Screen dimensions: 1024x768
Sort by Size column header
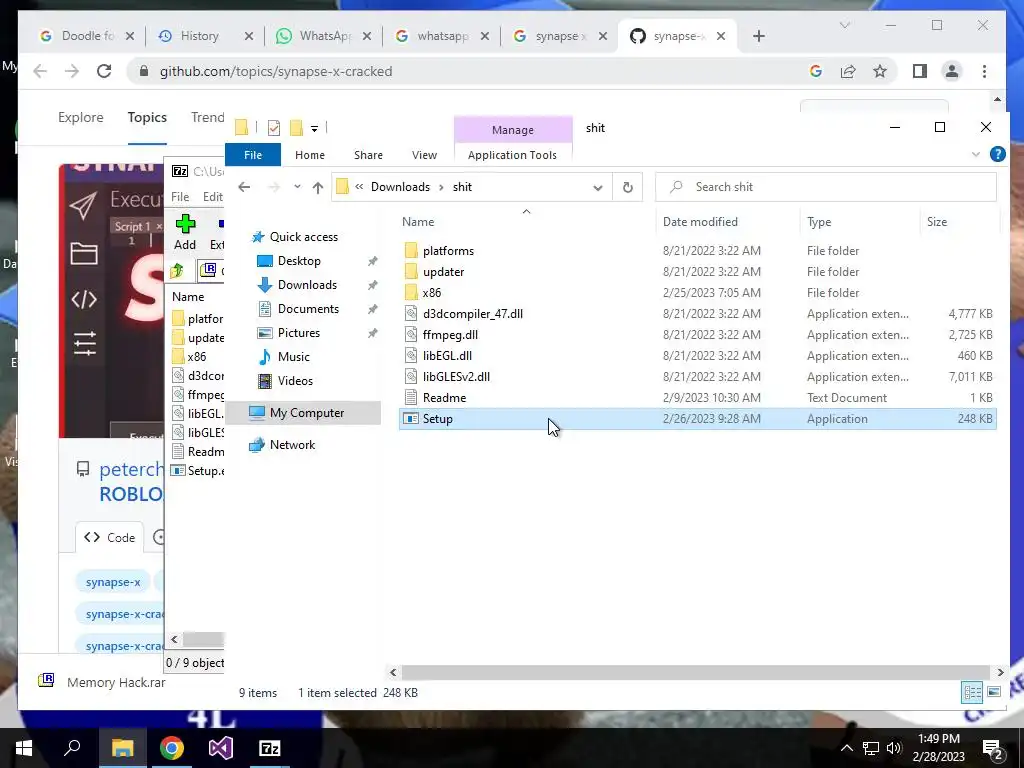936,222
